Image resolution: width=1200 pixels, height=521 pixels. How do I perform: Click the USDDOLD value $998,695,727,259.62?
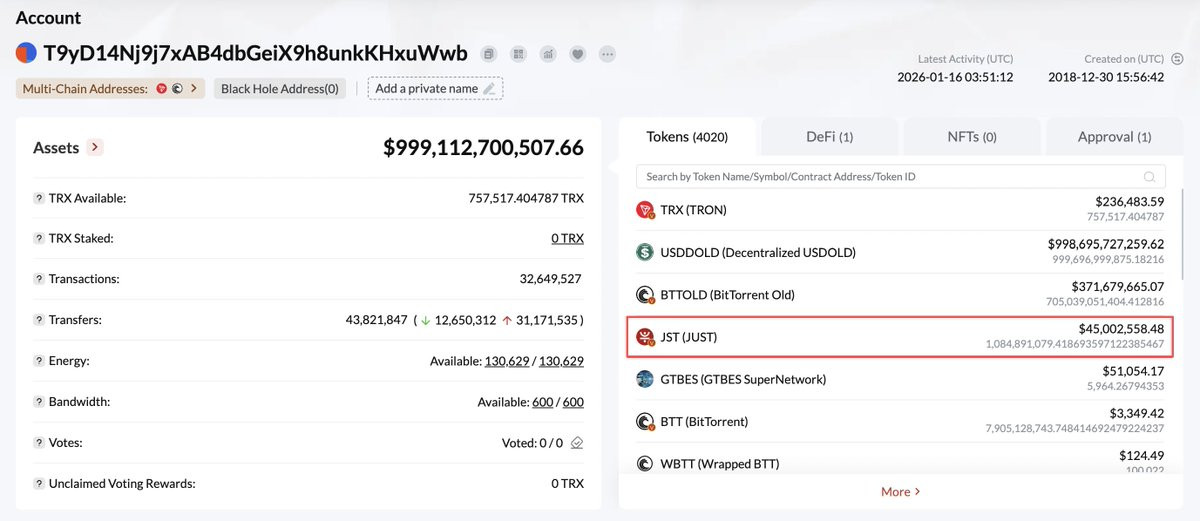(x=1106, y=244)
